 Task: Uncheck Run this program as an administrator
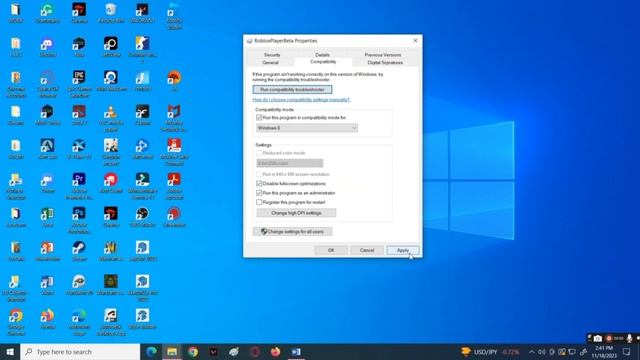(259, 193)
